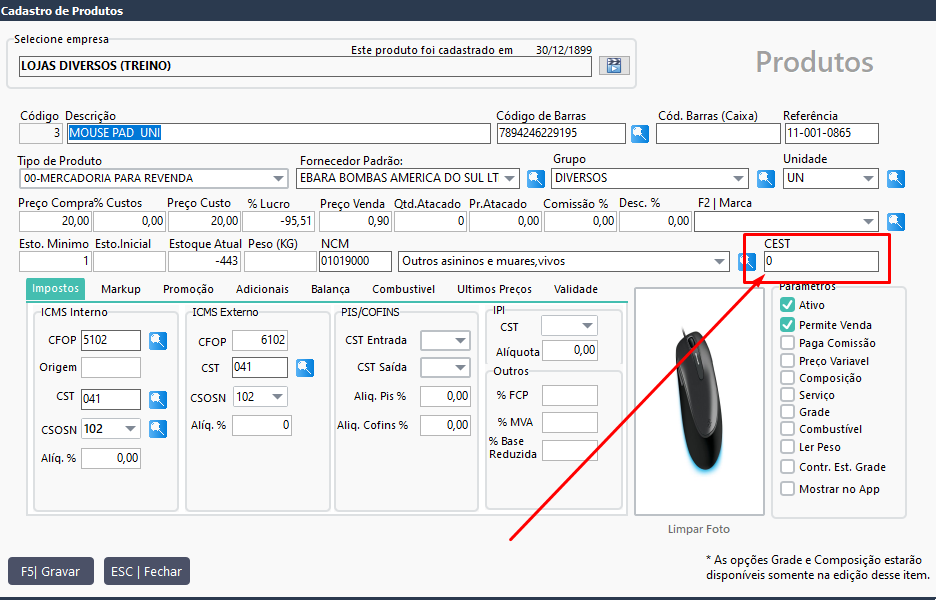Check Contr. Est. Grade option
The width and height of the screenshot is (936, 600).
pyautogui.click(x=787, y=467)
